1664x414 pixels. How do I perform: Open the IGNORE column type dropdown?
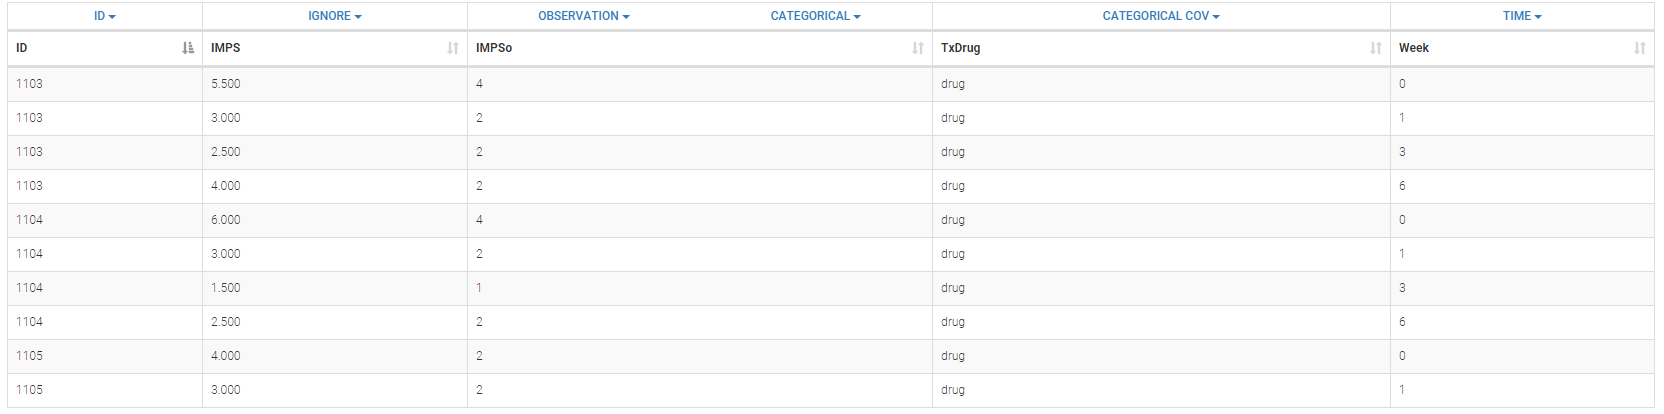335,16
